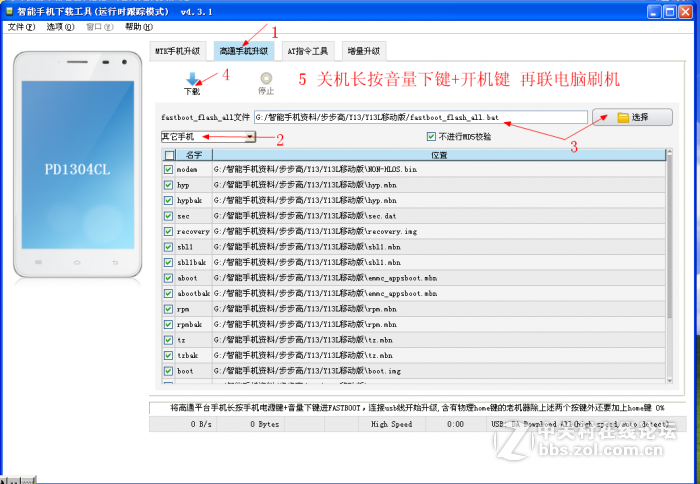
Task: Select the recovery.img path cell
Action: point(439,231)
